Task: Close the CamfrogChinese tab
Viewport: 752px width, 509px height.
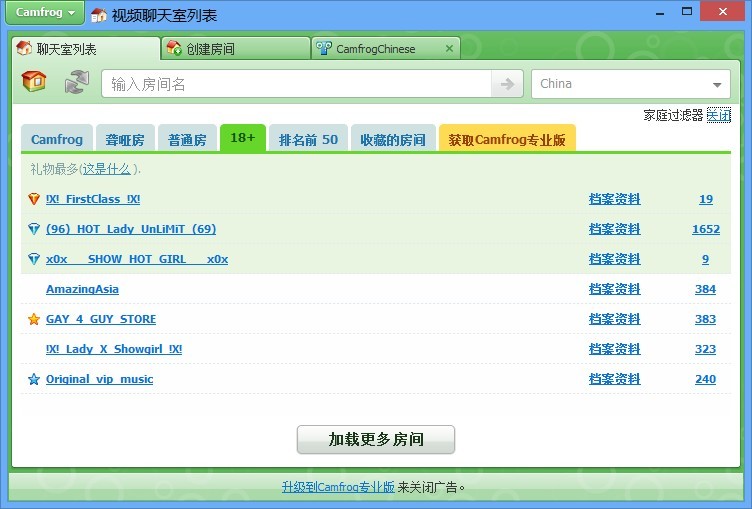Action: click(x=449, y=48)
